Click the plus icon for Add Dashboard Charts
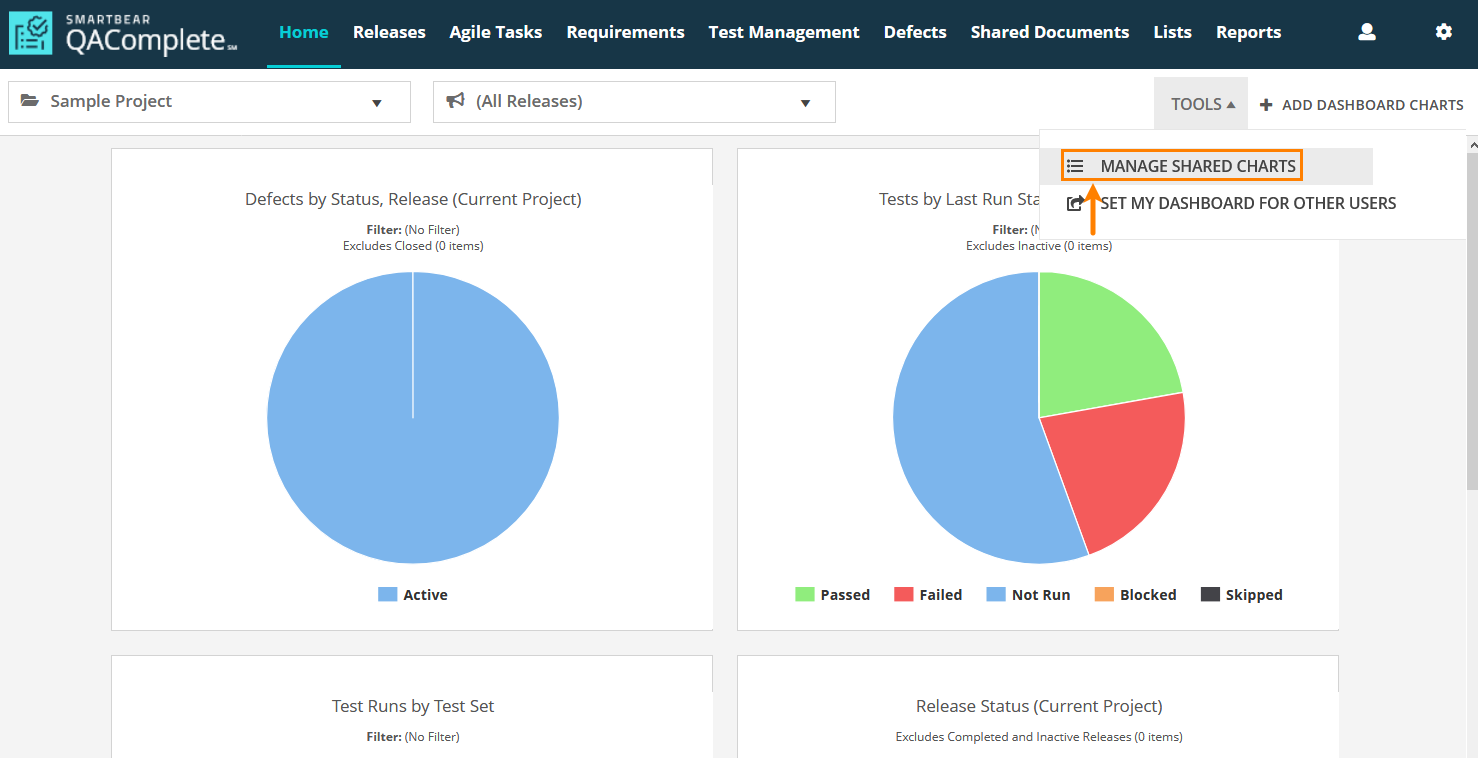The width and height of the screenshot is (1478, 758). click(1266, 105)
